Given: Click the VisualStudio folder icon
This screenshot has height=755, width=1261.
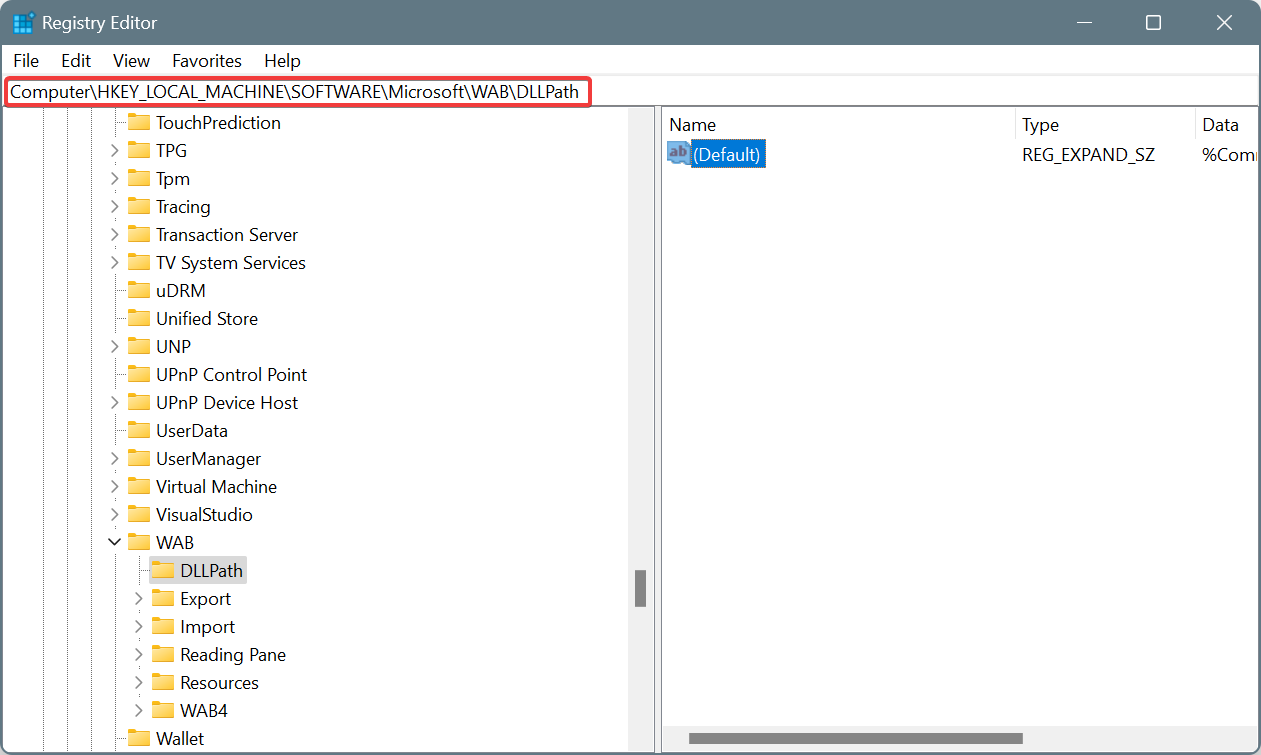Looking at the screenshot, I should pos(139,515).
